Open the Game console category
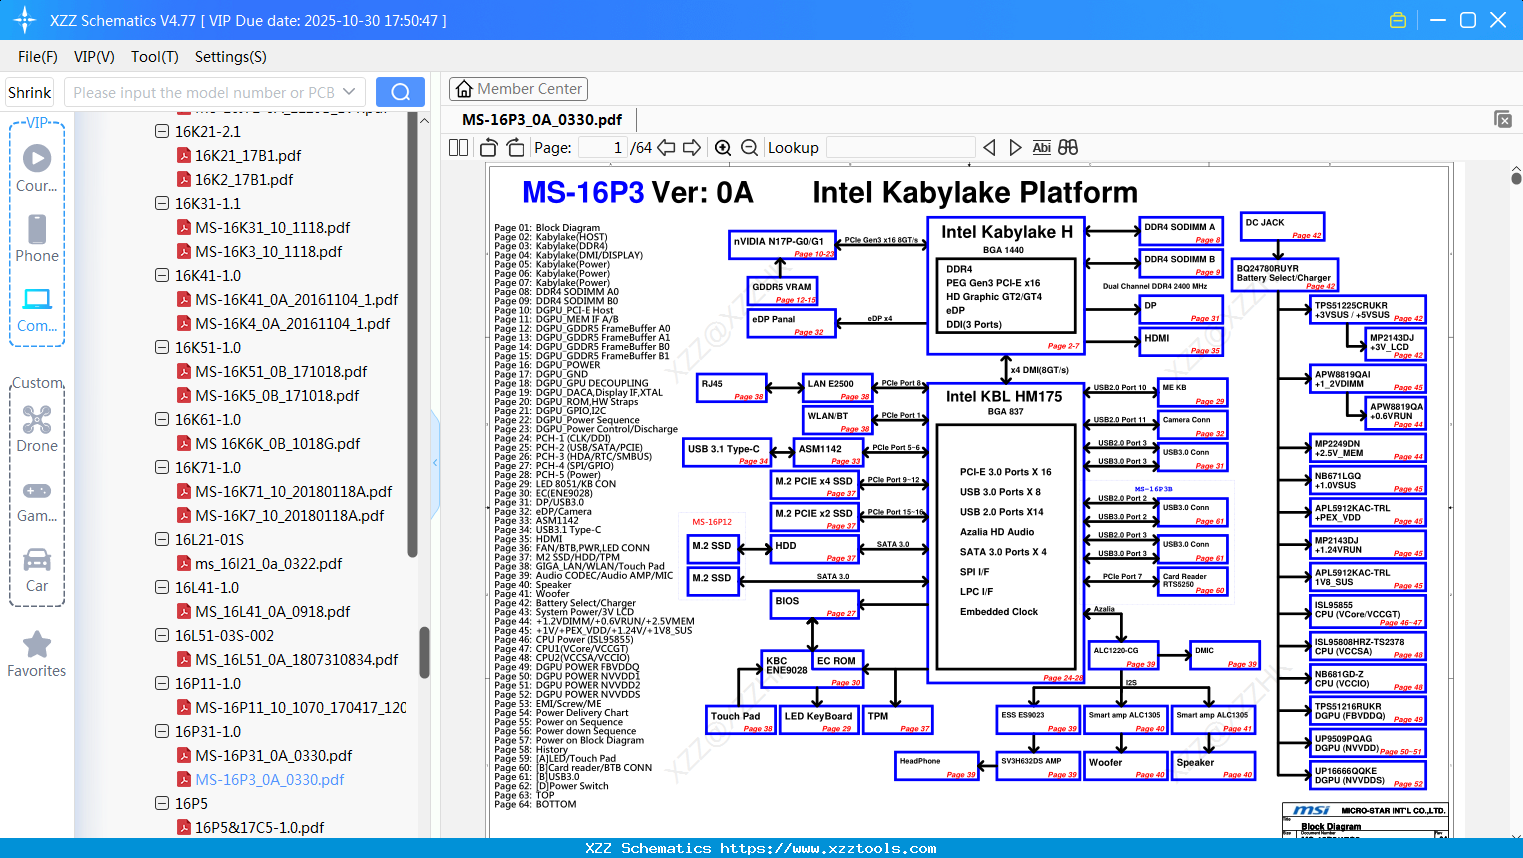1523x858 pixels. pos(37,500)
